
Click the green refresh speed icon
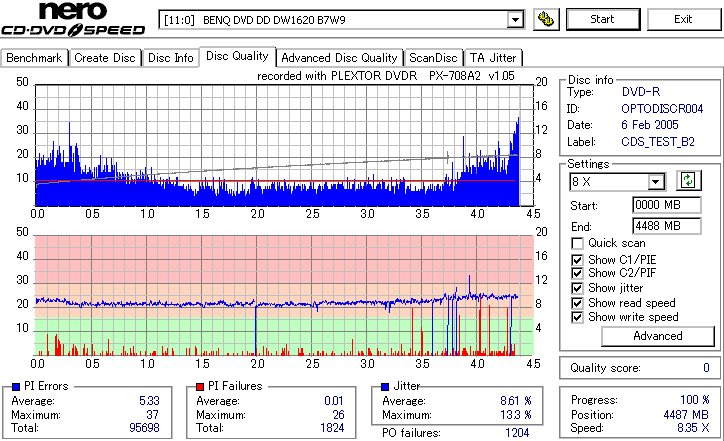coord(688,181)
